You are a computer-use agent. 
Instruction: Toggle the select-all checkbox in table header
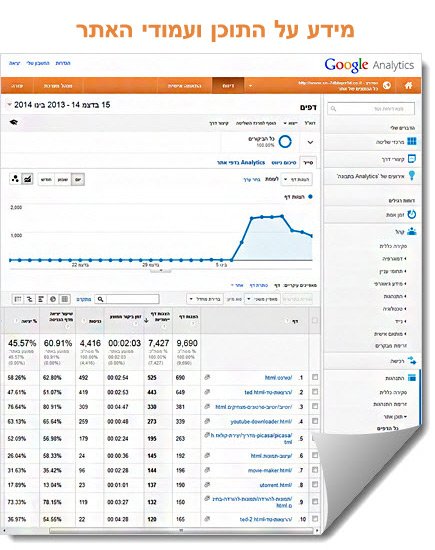click(315, 320)
